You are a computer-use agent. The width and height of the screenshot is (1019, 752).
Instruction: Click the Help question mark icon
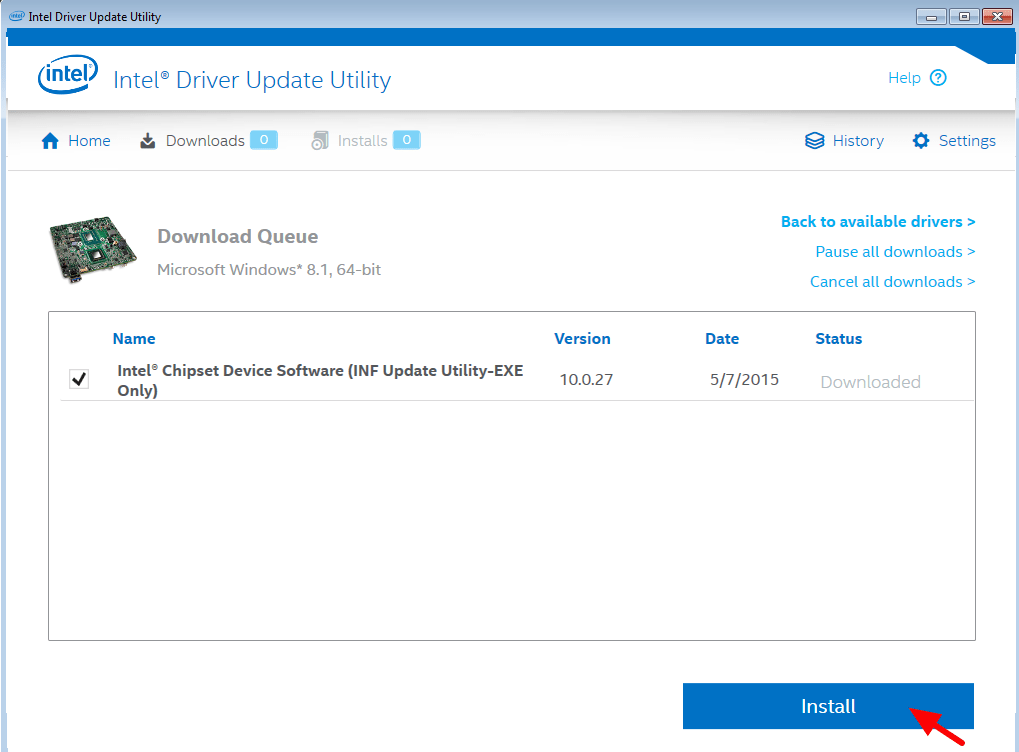coord(938,78)
